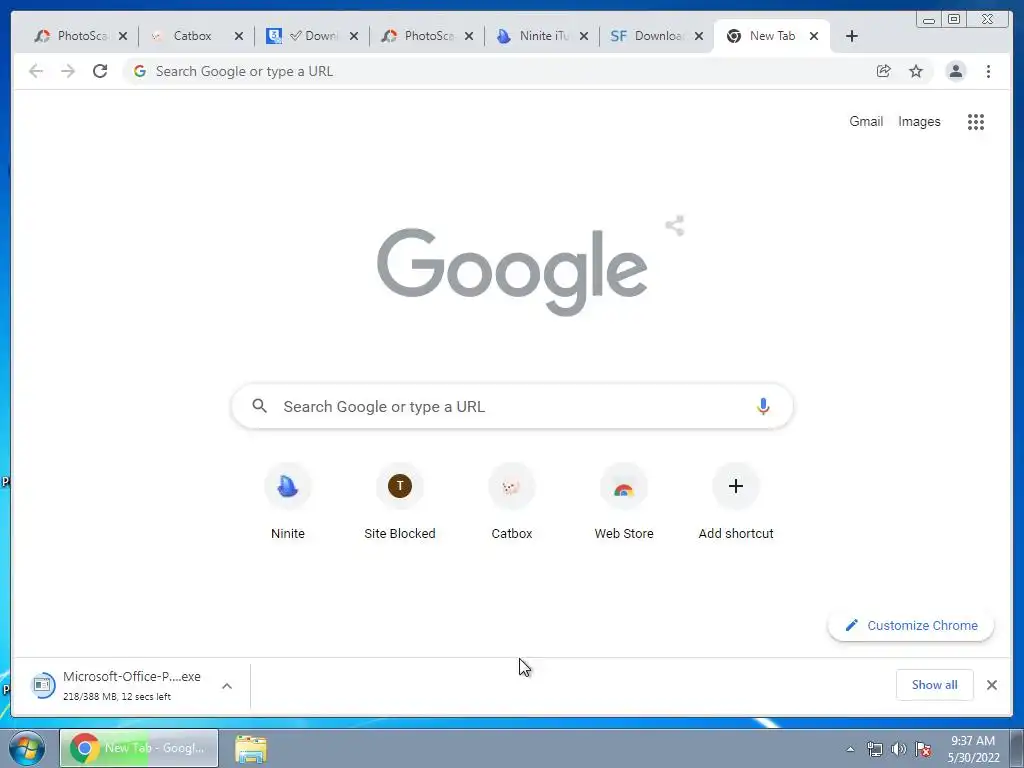Open the share this page icon
The width and height of the screenshot is (1024, 768).
(884, 71)
